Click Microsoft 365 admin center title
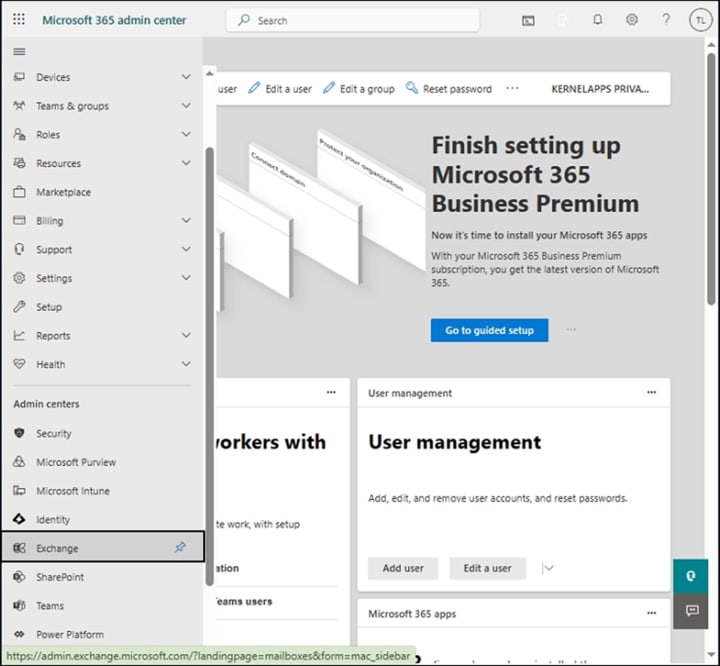 (114, 20)
